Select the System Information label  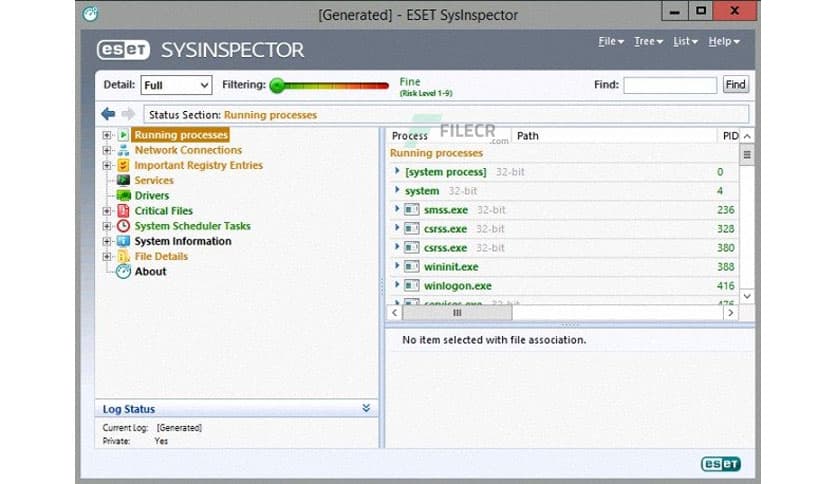(183, 241)
